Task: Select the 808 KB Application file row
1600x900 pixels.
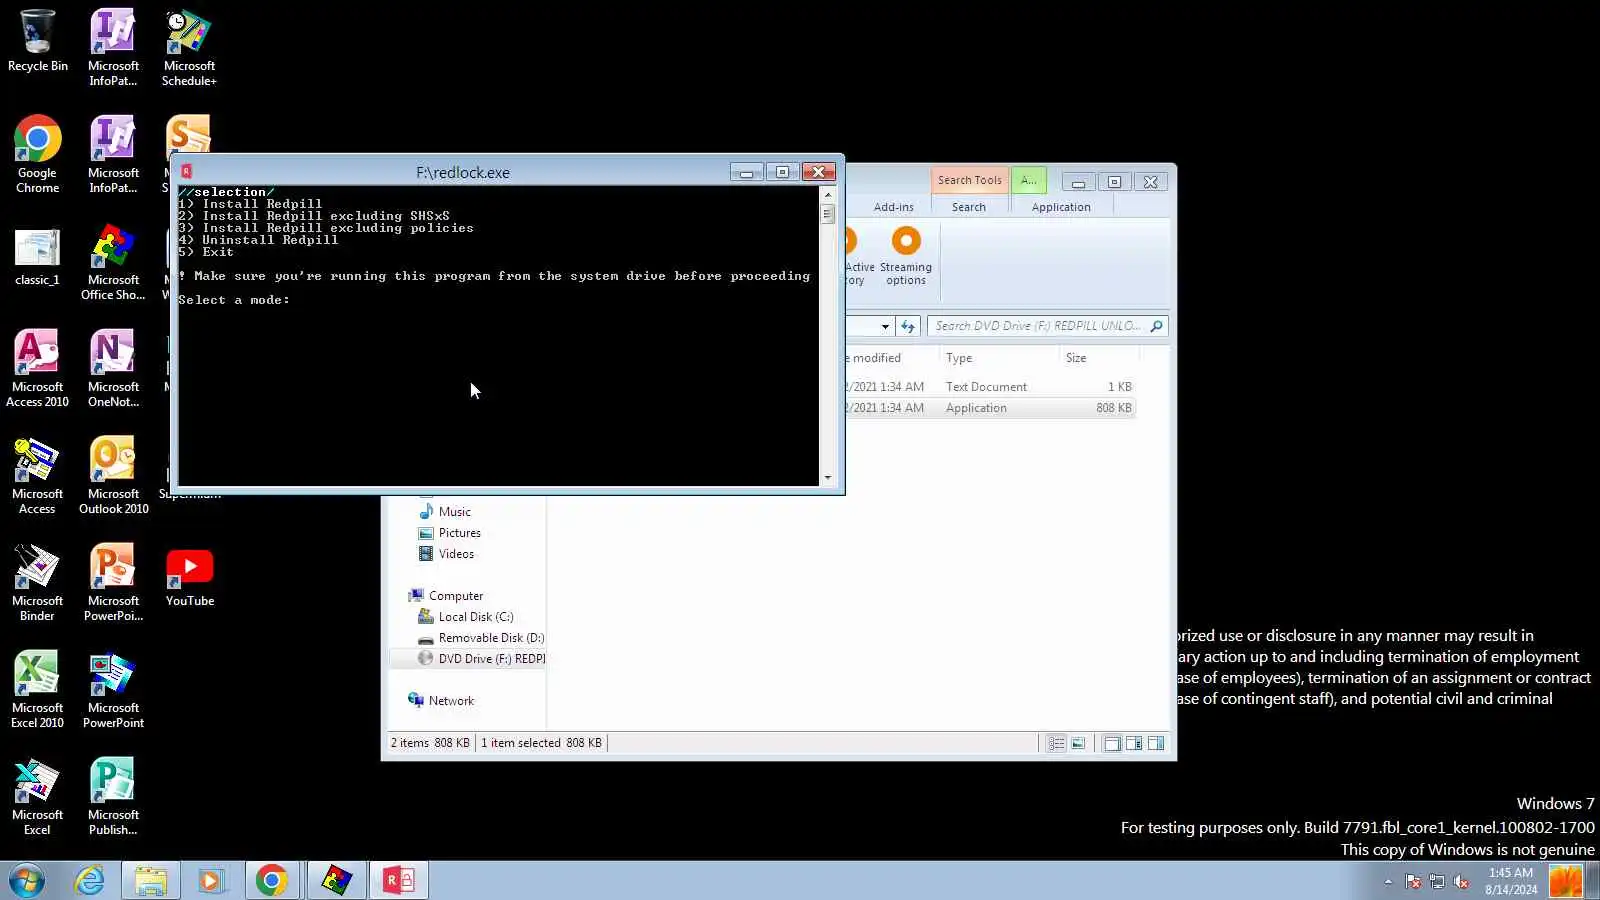Action: (990, 408)
